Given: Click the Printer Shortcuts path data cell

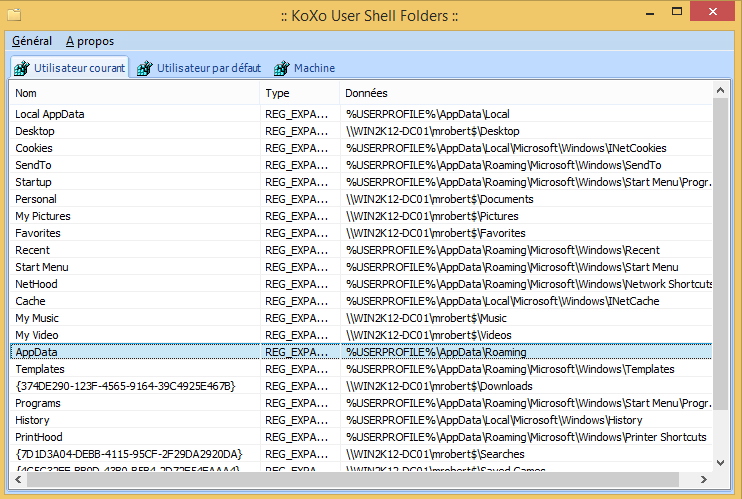Looking at the screenshot, I should click(x=526, y=437).
